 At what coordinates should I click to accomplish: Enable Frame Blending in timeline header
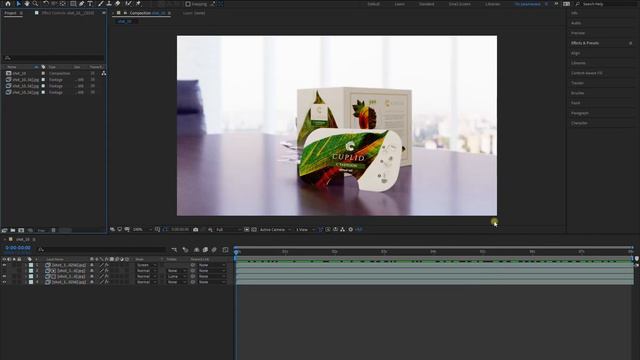pyautogui.click(x=205, y=249)
